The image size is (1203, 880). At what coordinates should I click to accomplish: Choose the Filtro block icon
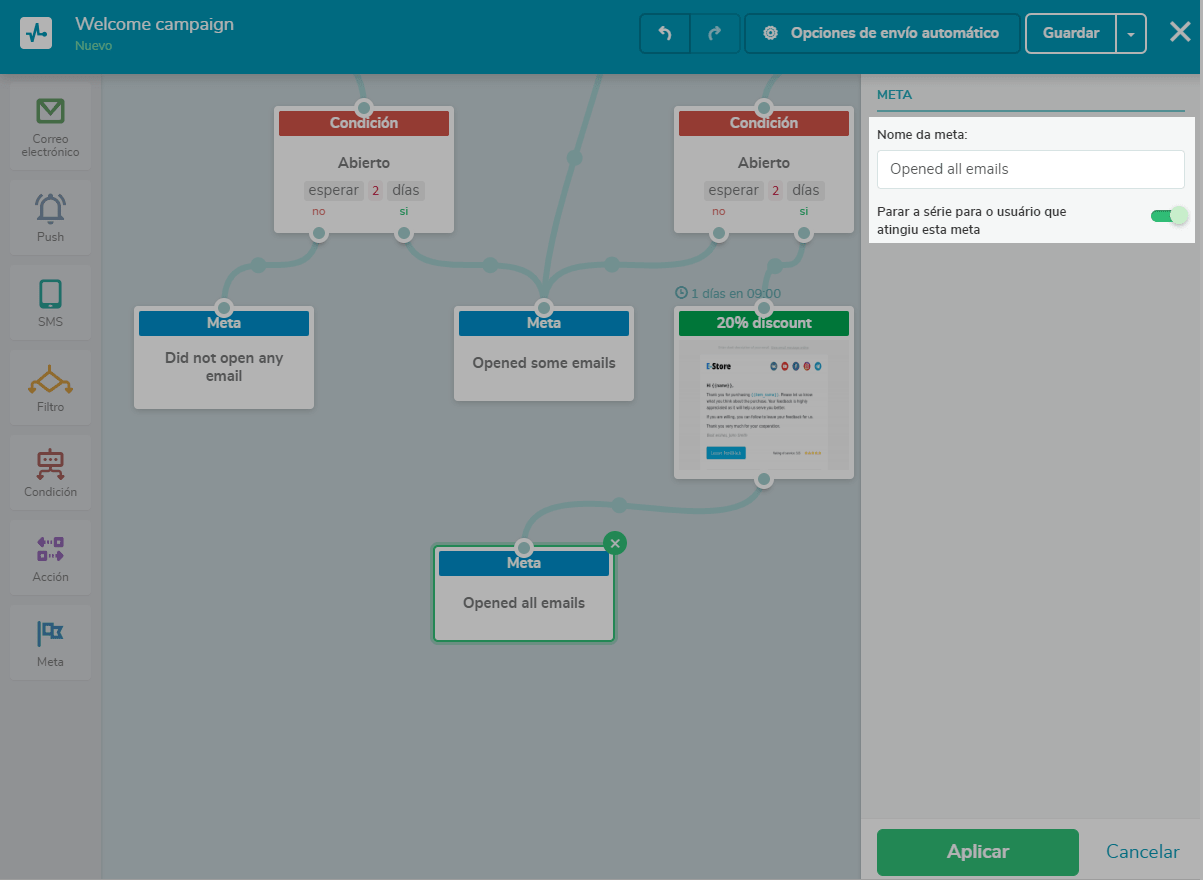pos(50,380)
